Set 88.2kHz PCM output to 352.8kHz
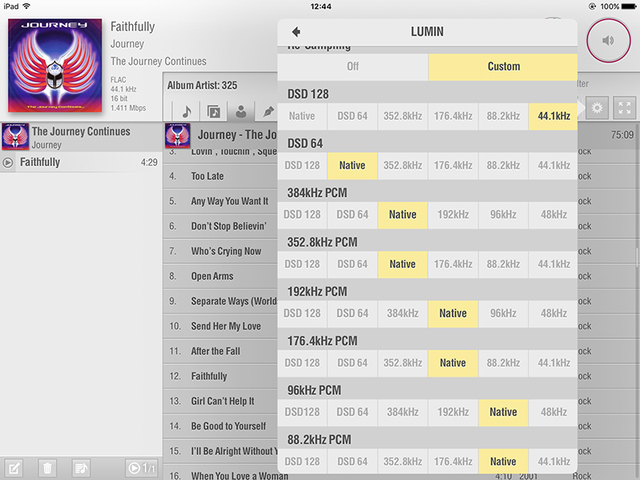The width and height of the screenshot is (640, 480). [x=402, y=462]
